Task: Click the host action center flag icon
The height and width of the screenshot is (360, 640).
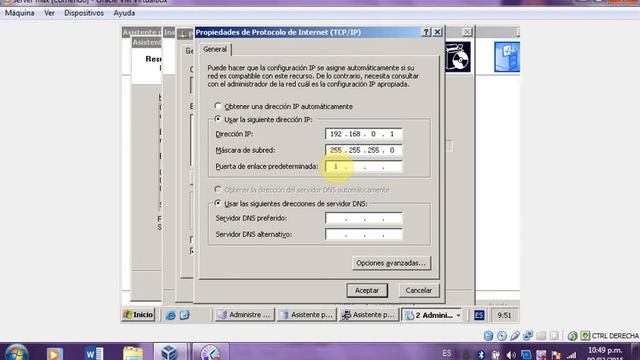Action: coord(556,355)
